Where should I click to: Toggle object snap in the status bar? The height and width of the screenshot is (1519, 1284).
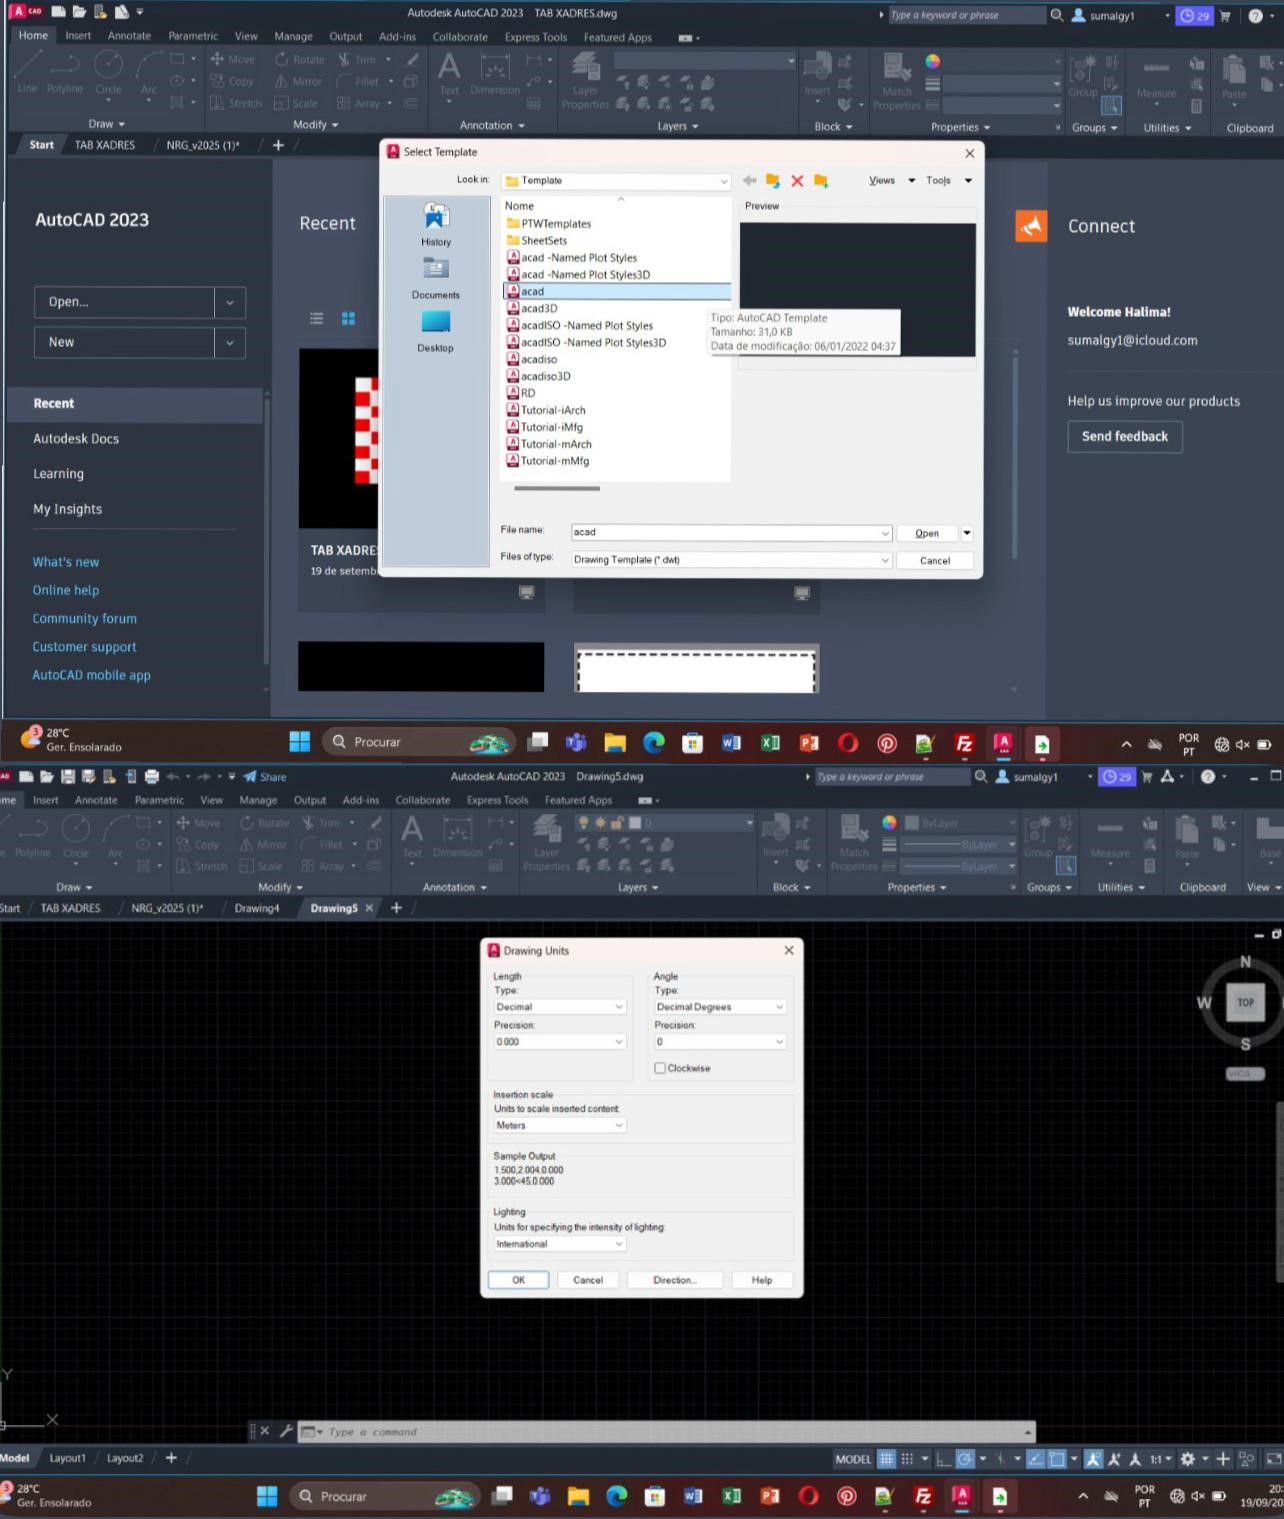click(x=1057, y=1459)
